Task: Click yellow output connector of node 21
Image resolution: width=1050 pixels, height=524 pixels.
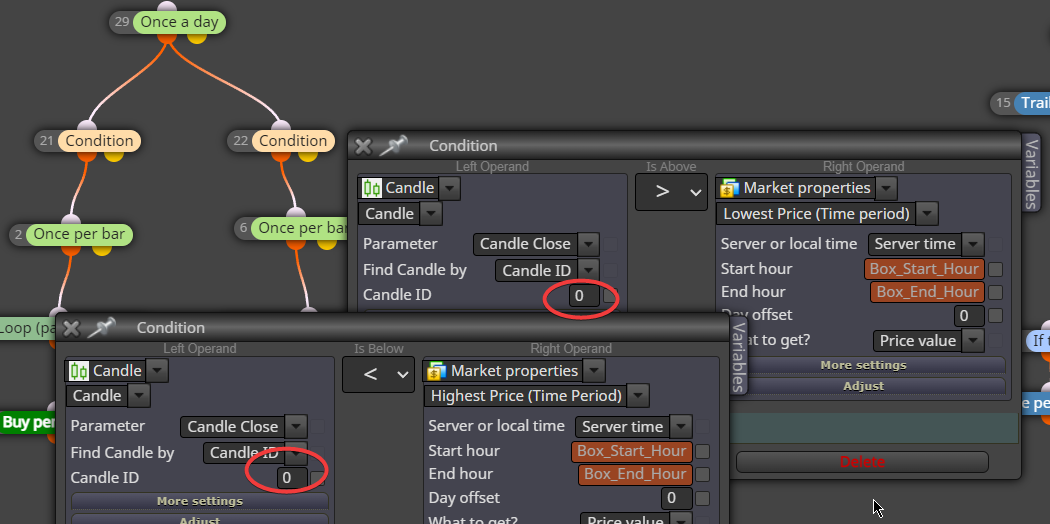Action: pos(113,155)
